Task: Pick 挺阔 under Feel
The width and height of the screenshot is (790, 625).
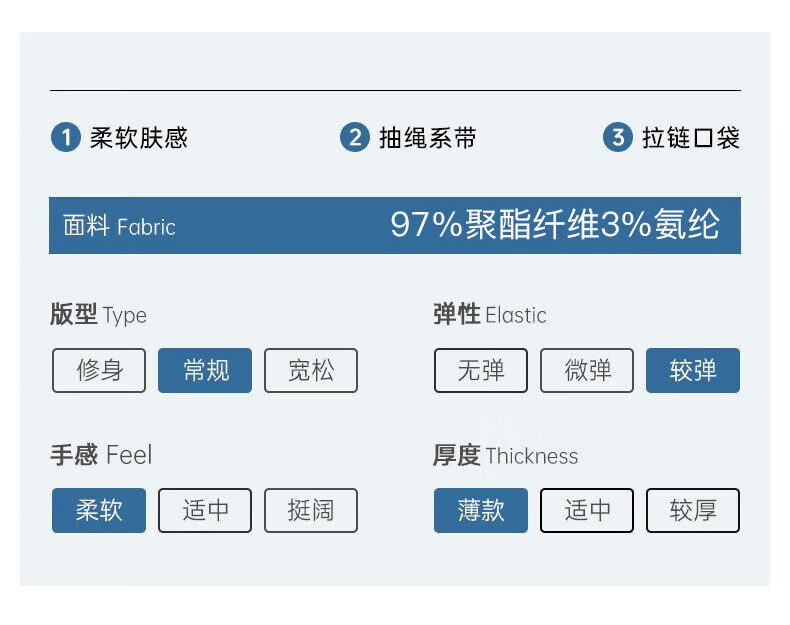Action: coord(311,510)
